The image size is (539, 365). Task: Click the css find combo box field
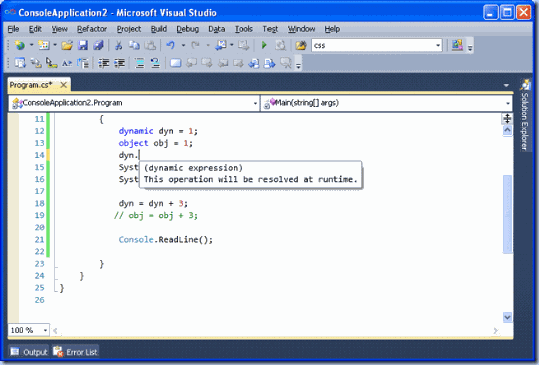[373, 45]
